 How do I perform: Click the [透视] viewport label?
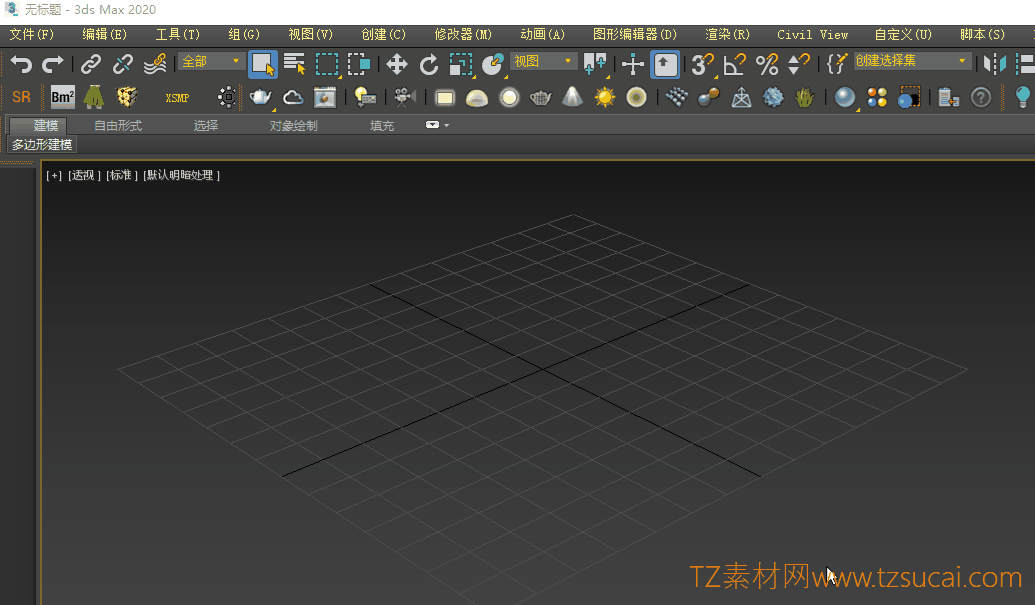84,175
